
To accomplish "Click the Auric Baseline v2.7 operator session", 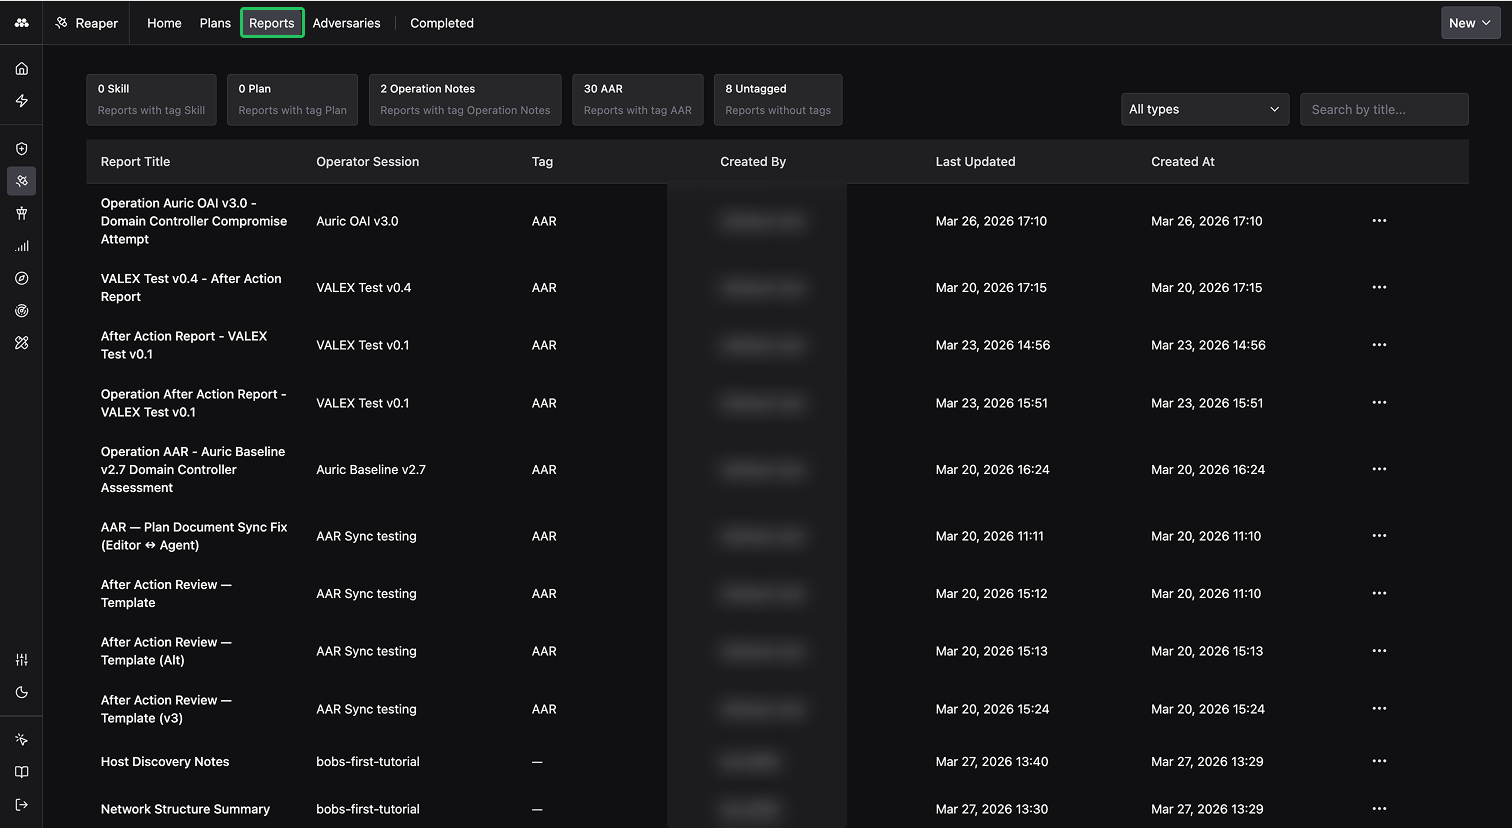I will click(371, 470).
